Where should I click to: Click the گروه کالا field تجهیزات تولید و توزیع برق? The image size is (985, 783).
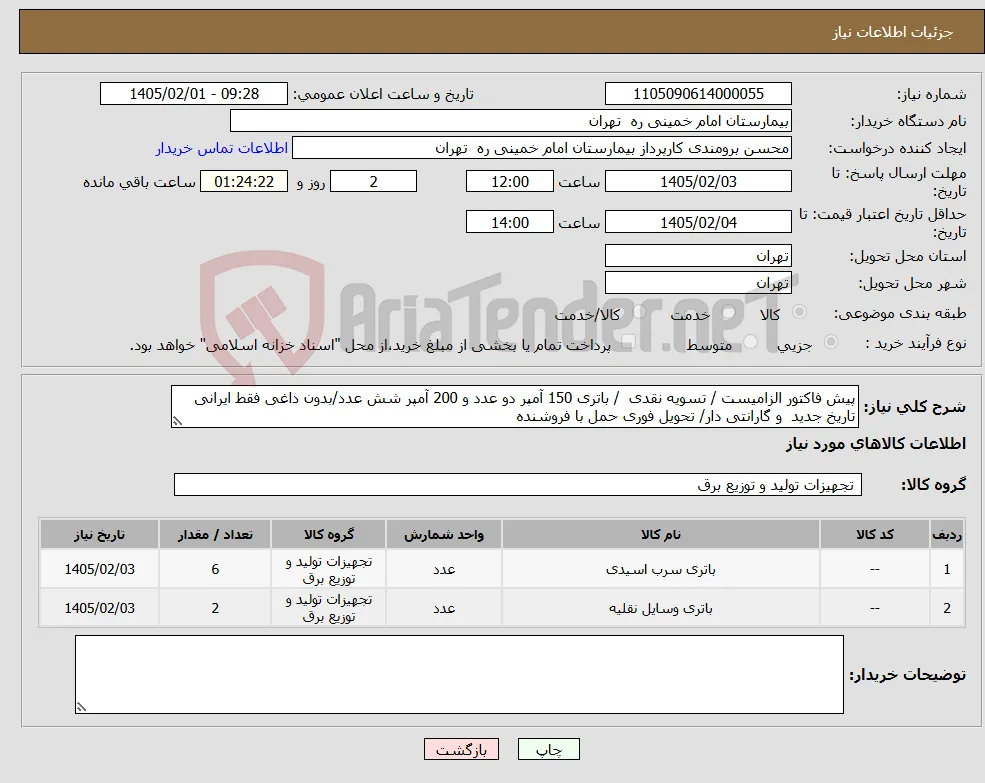518,485
